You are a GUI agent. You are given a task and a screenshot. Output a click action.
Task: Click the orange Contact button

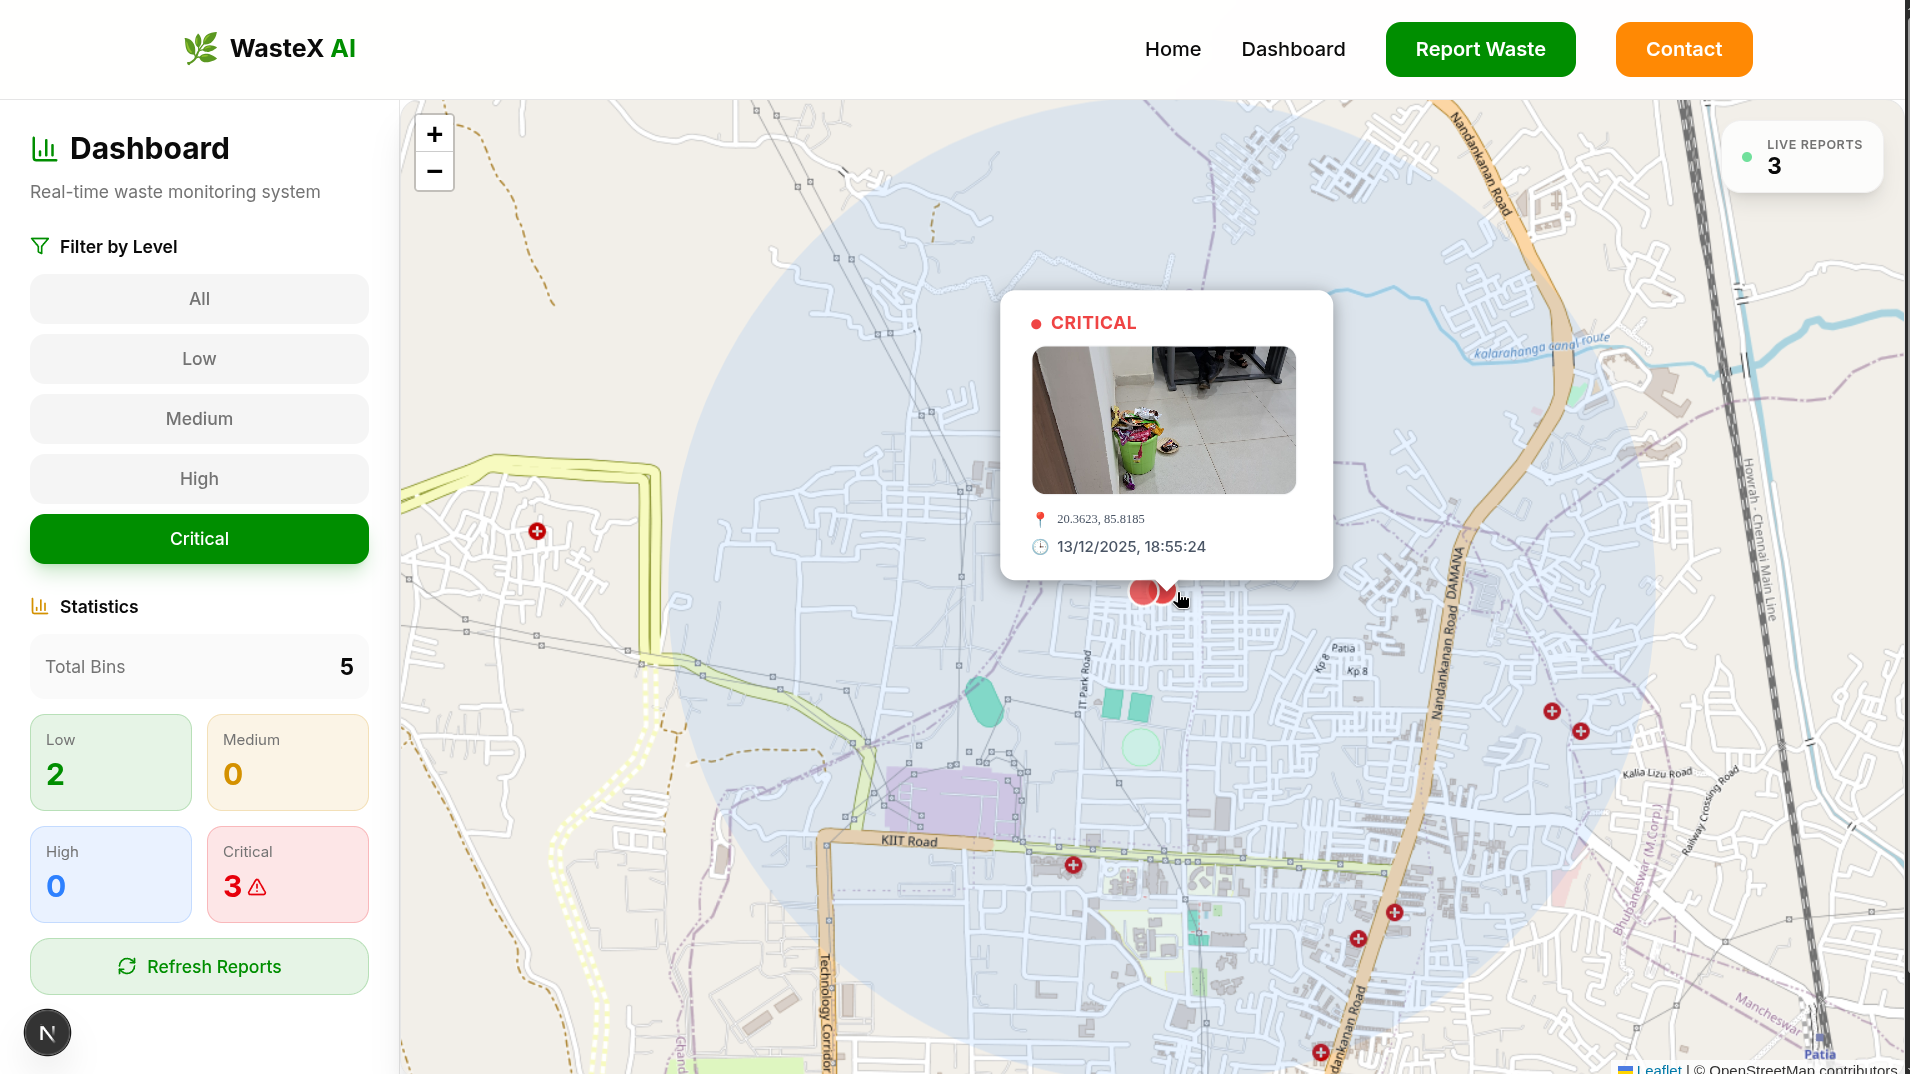point(1684,49)
